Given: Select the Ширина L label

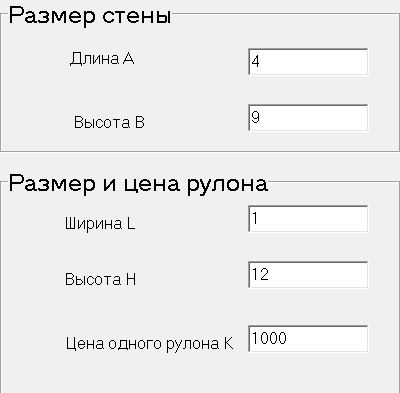Looking at the screenshot, I should click(100, 223).
